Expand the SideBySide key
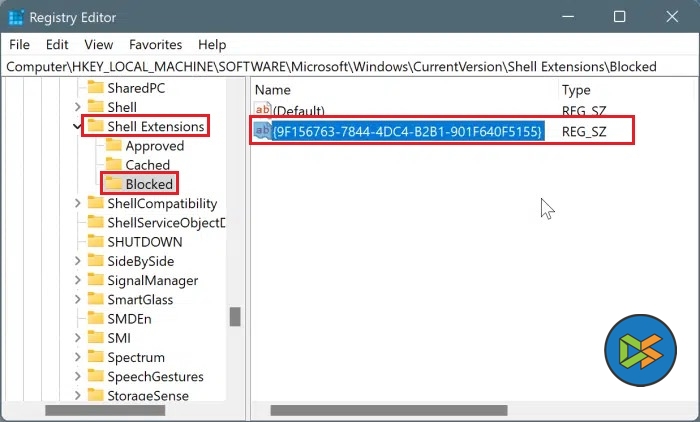The image size is (700, 422). (78, 261)
